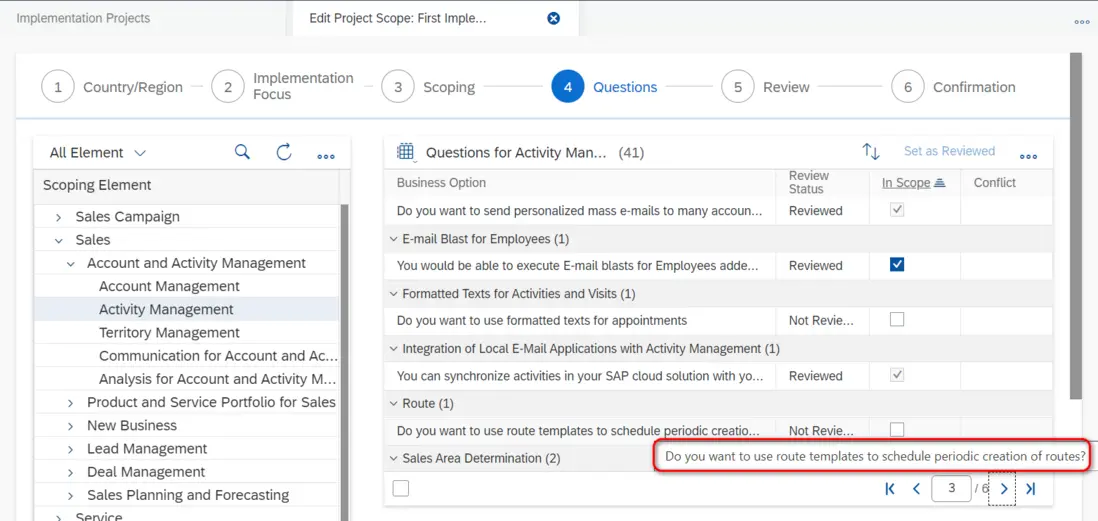The image size is (1098, 521).
Task: Go to first page of questions
Action: point(890,489)
